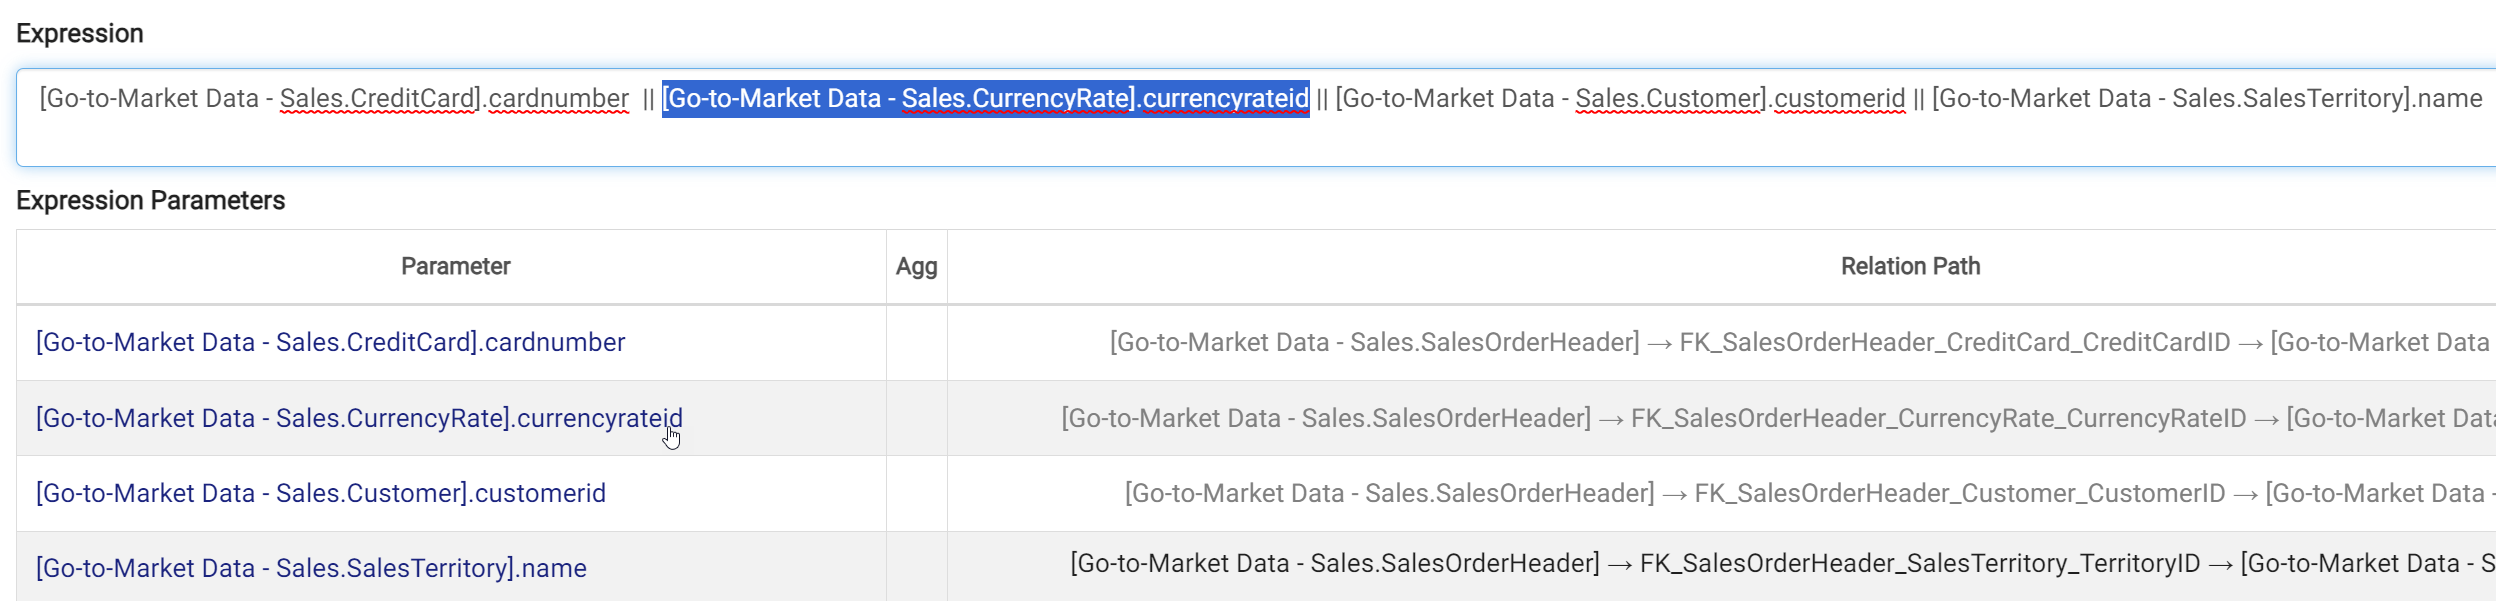The width and height of the screenshot is (2496, 601).
Task: Click the Agg column header
Action: 916,267
